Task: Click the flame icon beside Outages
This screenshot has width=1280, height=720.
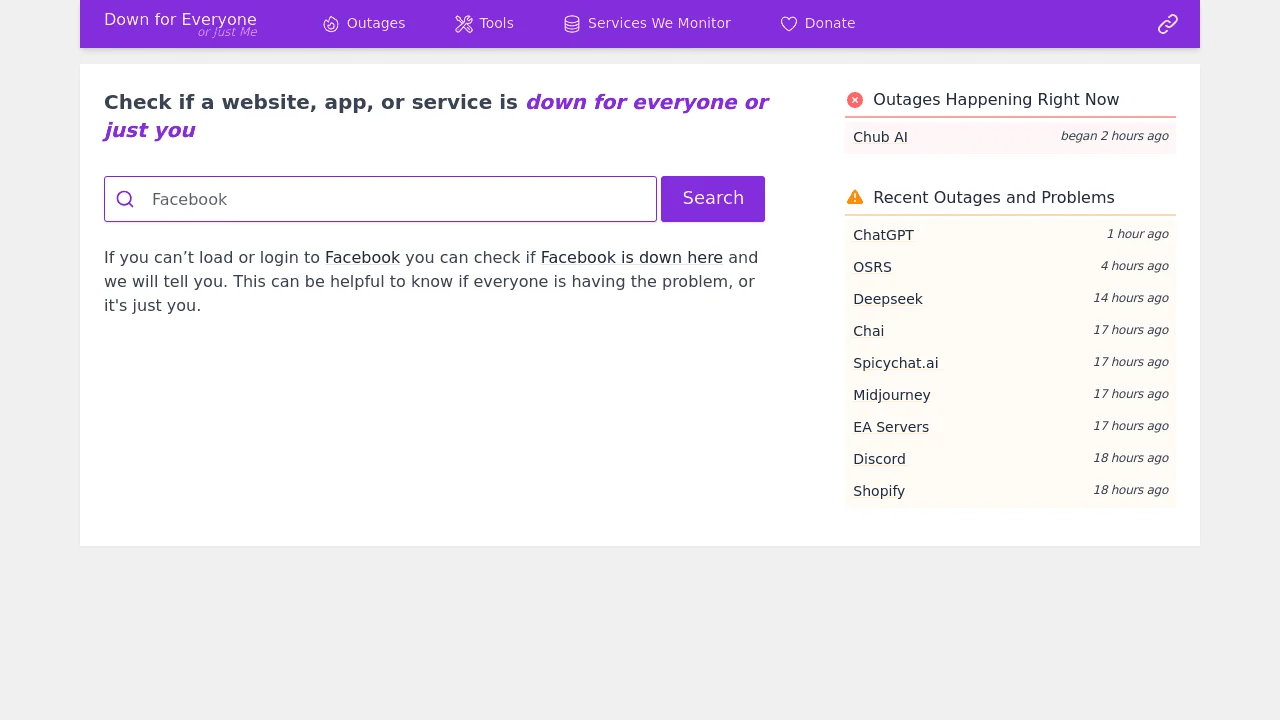Action: click(331, 24)
